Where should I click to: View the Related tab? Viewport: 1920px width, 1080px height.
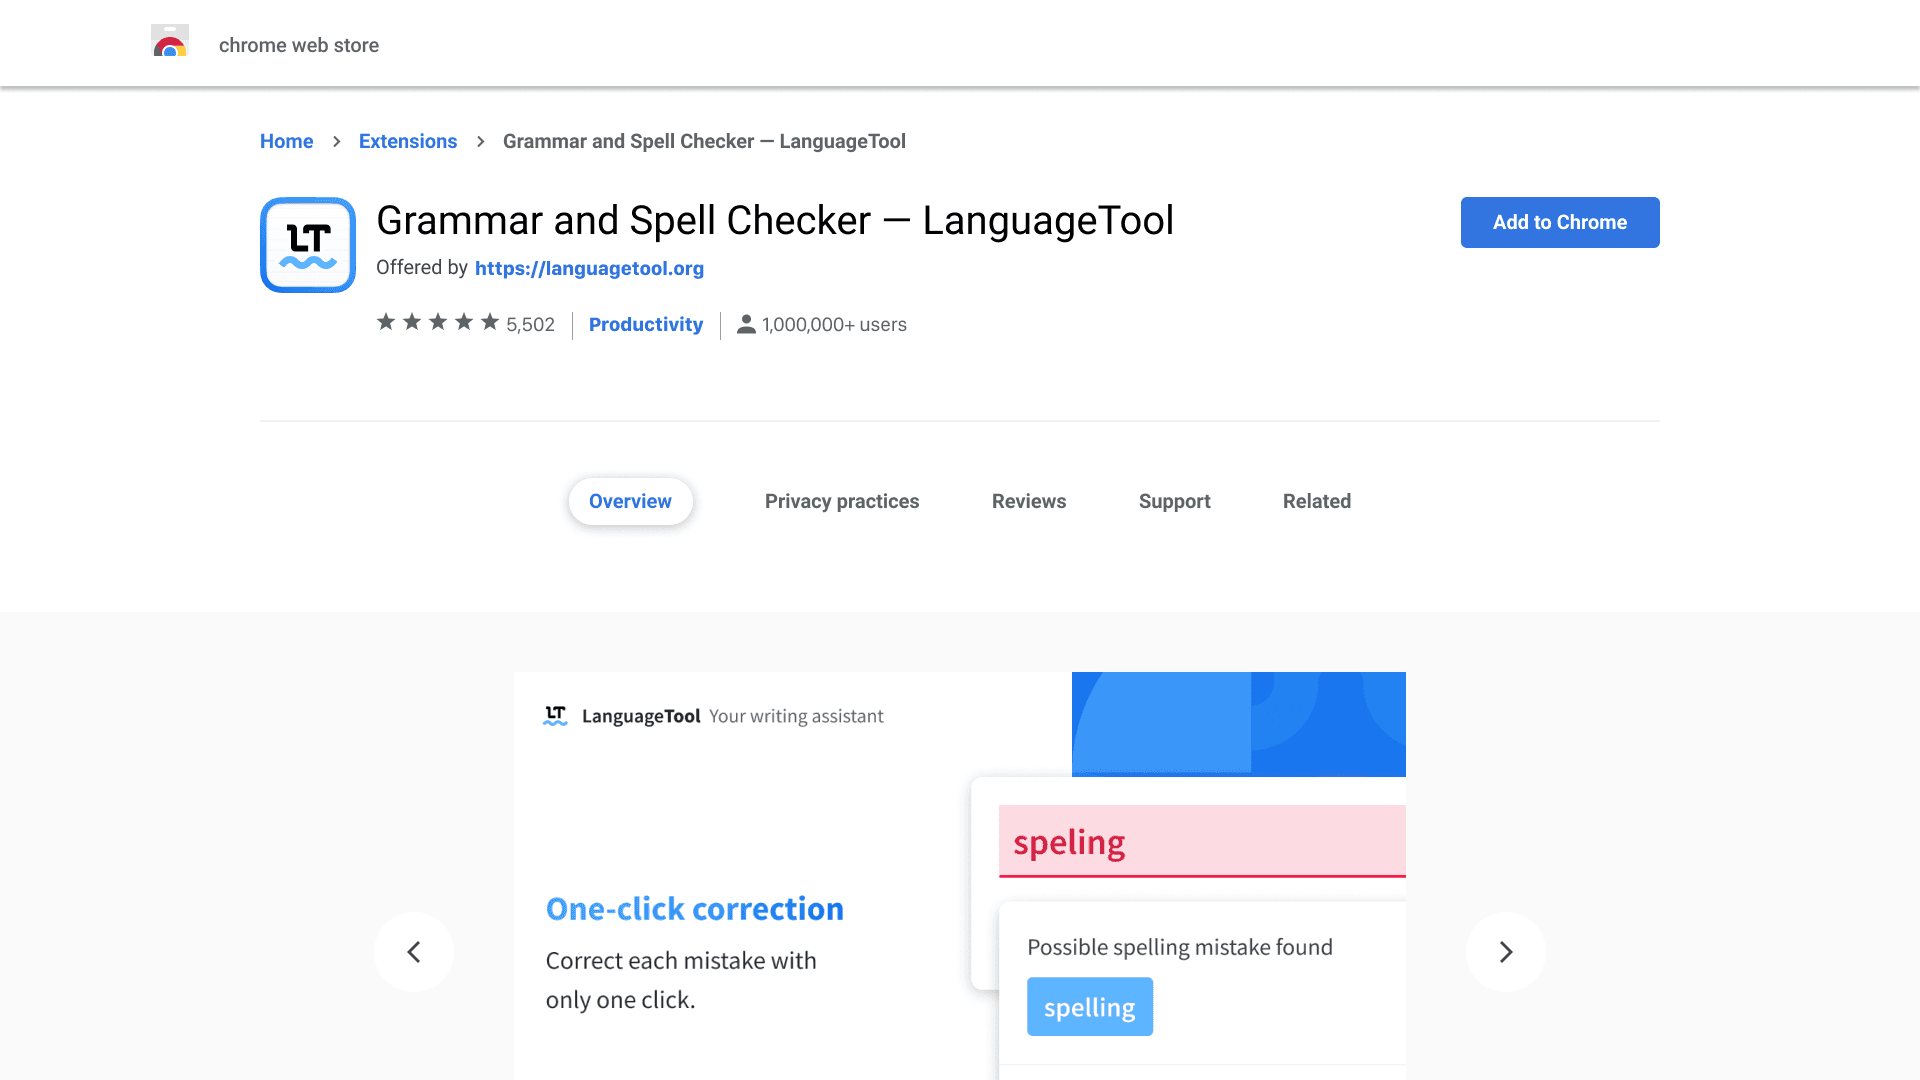click(1316, 501)
